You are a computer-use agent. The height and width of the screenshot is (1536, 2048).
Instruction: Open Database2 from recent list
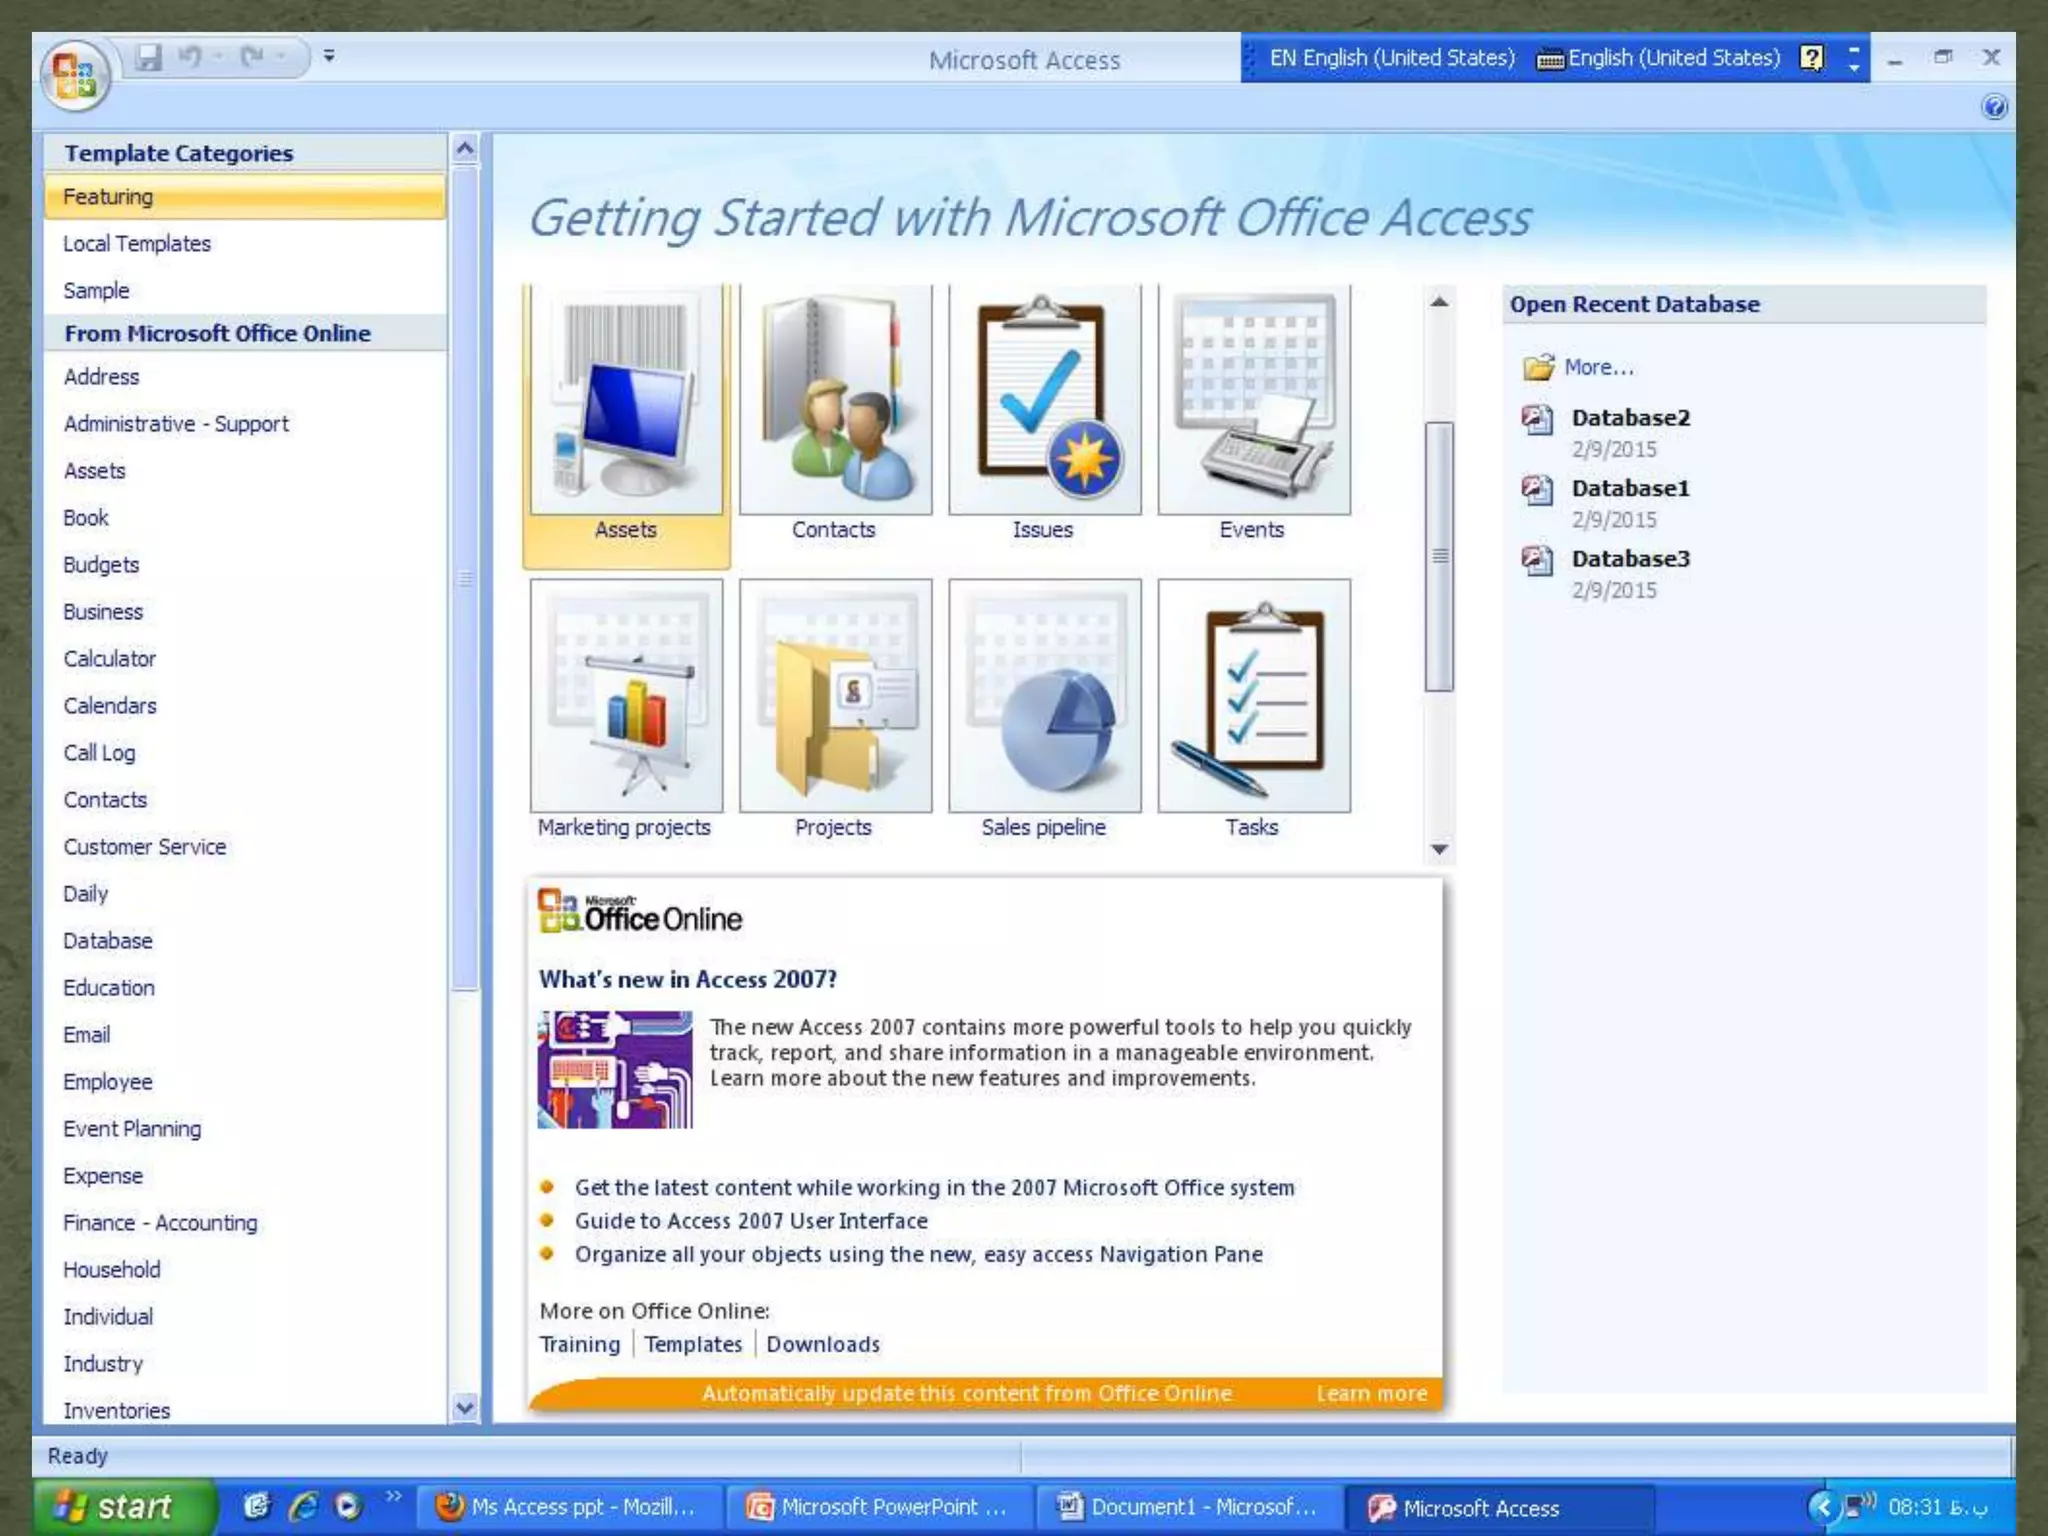coord(1630,418)
